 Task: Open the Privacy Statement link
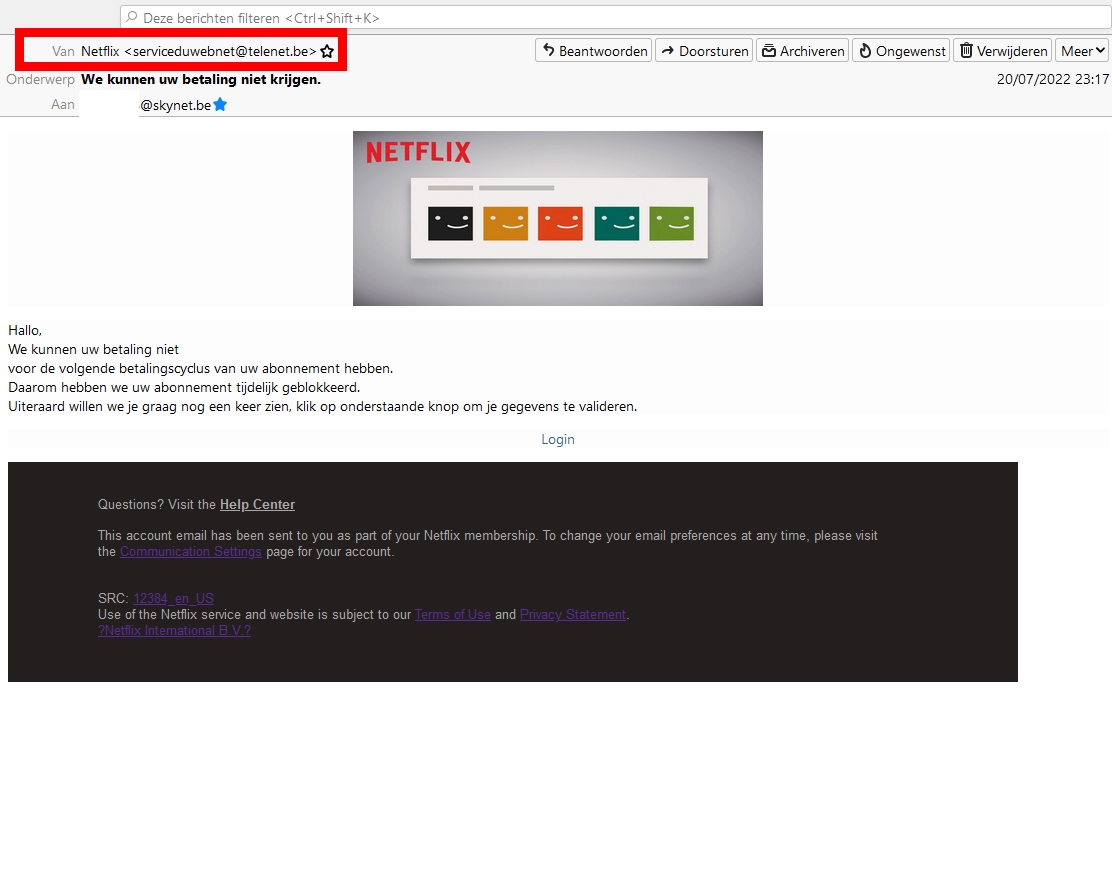(572, 615)
